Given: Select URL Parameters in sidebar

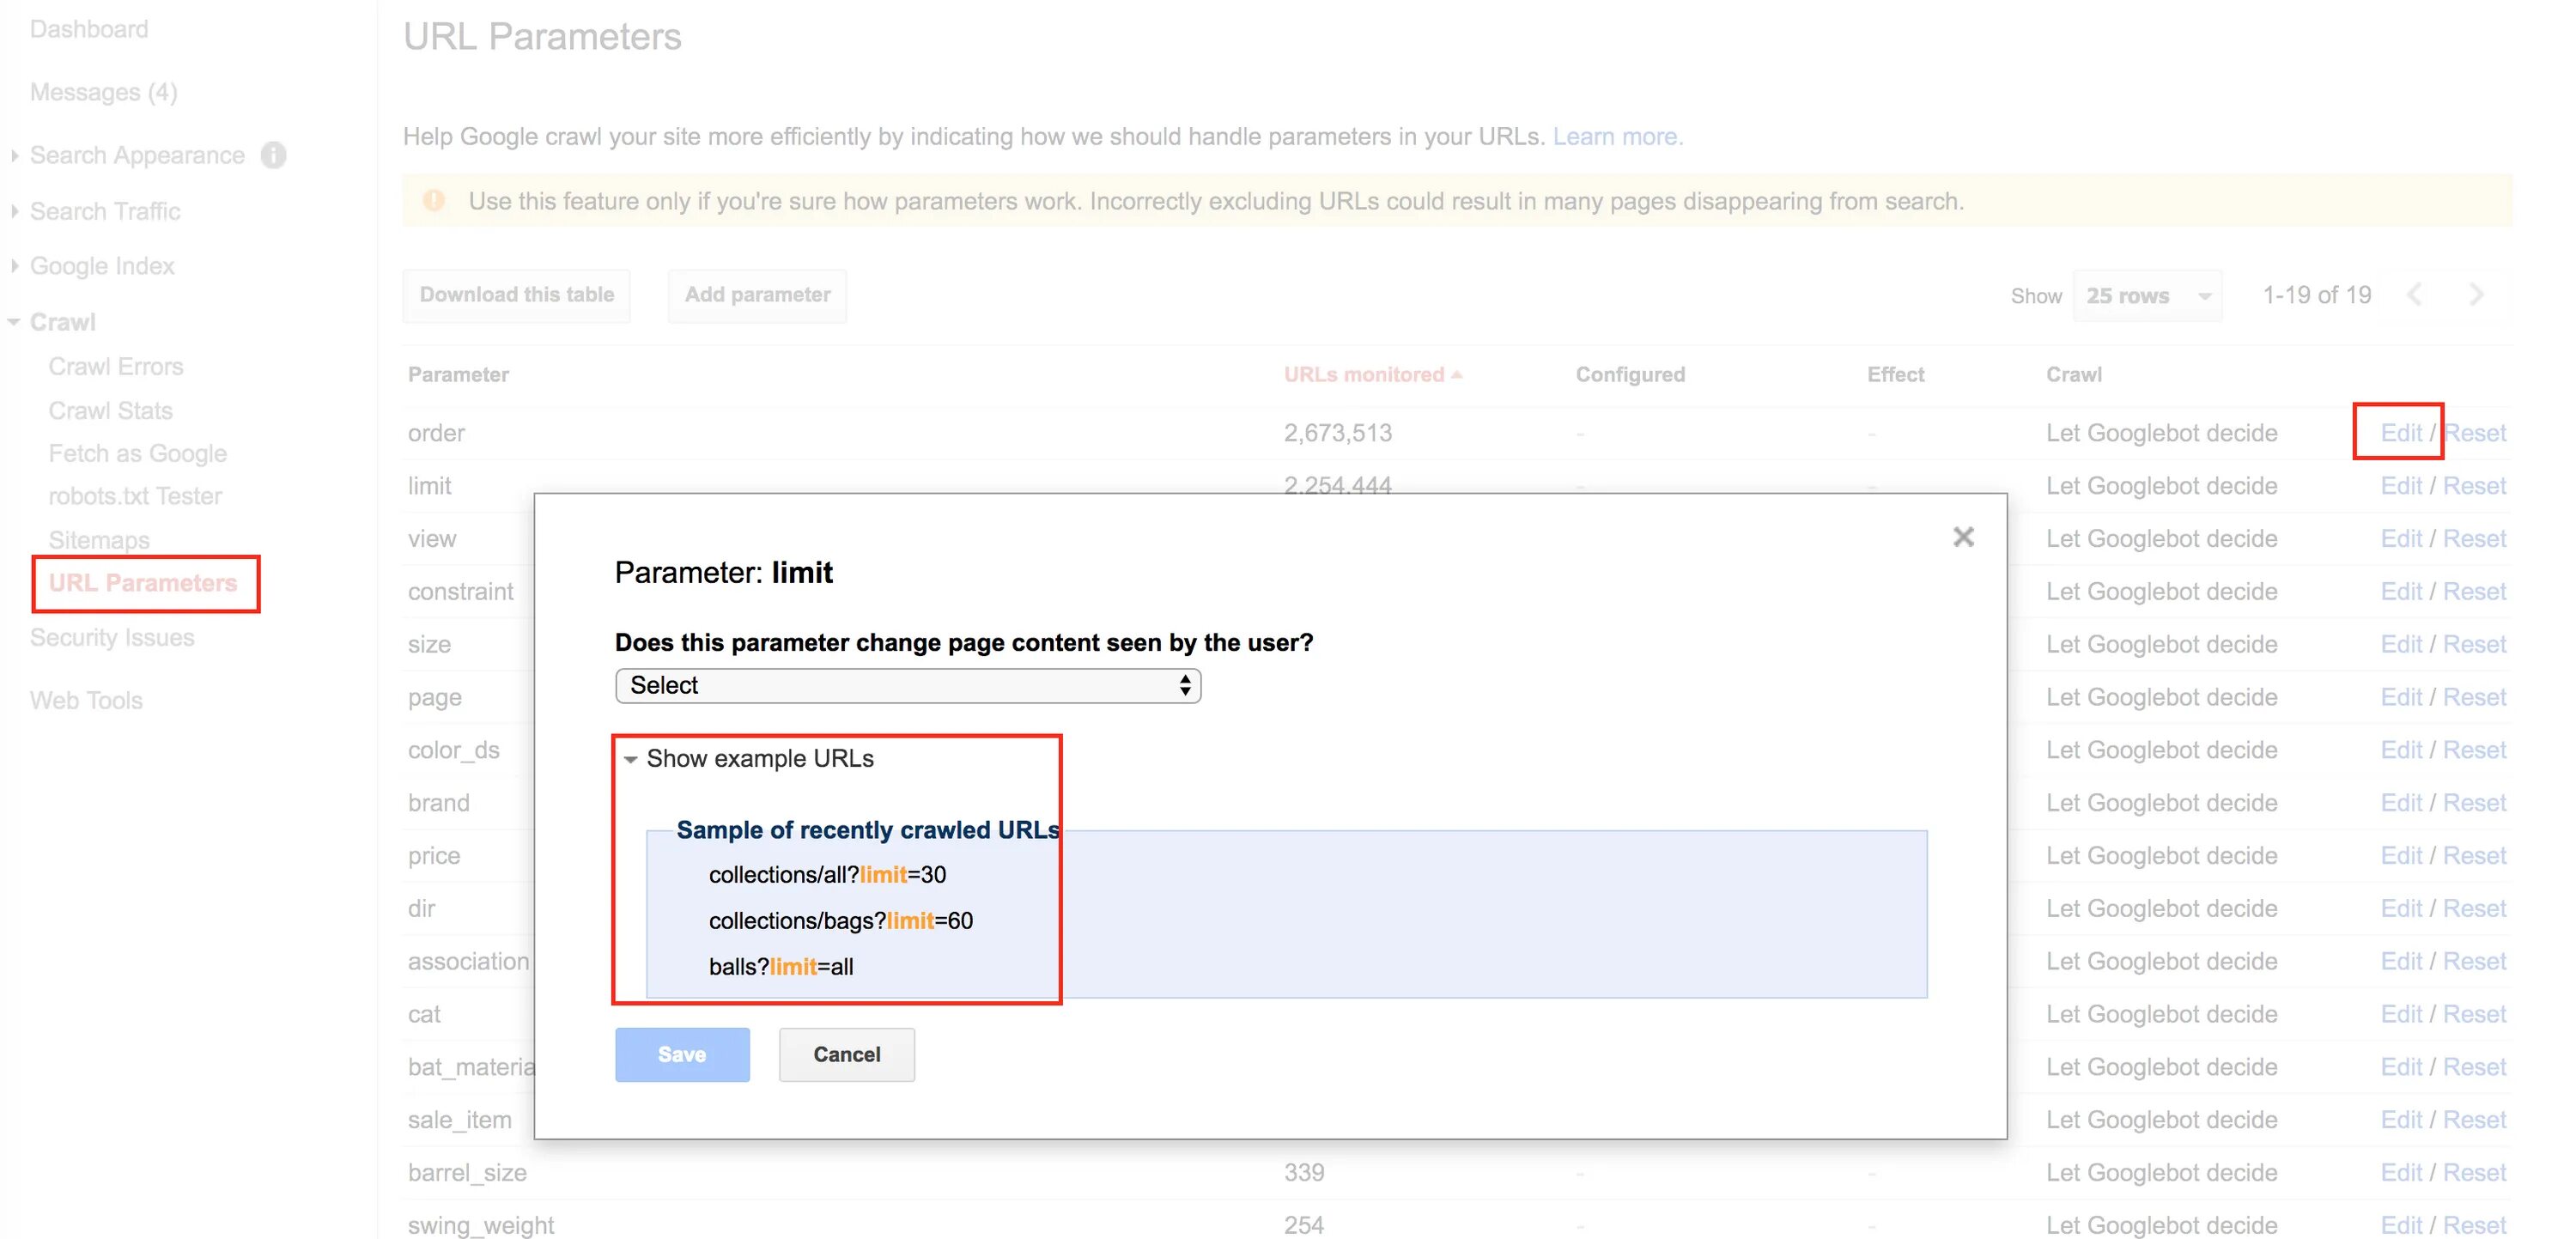Looking at the screenshot, I should coord(143,583).
